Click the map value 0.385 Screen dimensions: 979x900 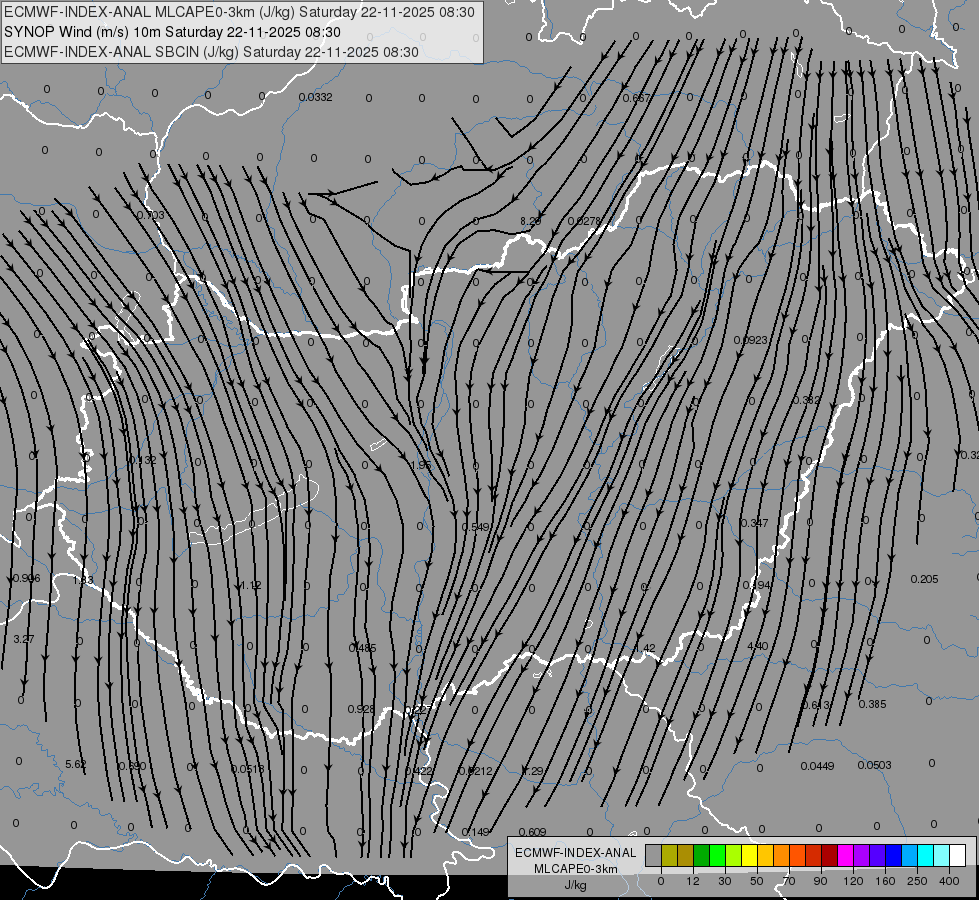pyautogui.click(x=872, y=704)
